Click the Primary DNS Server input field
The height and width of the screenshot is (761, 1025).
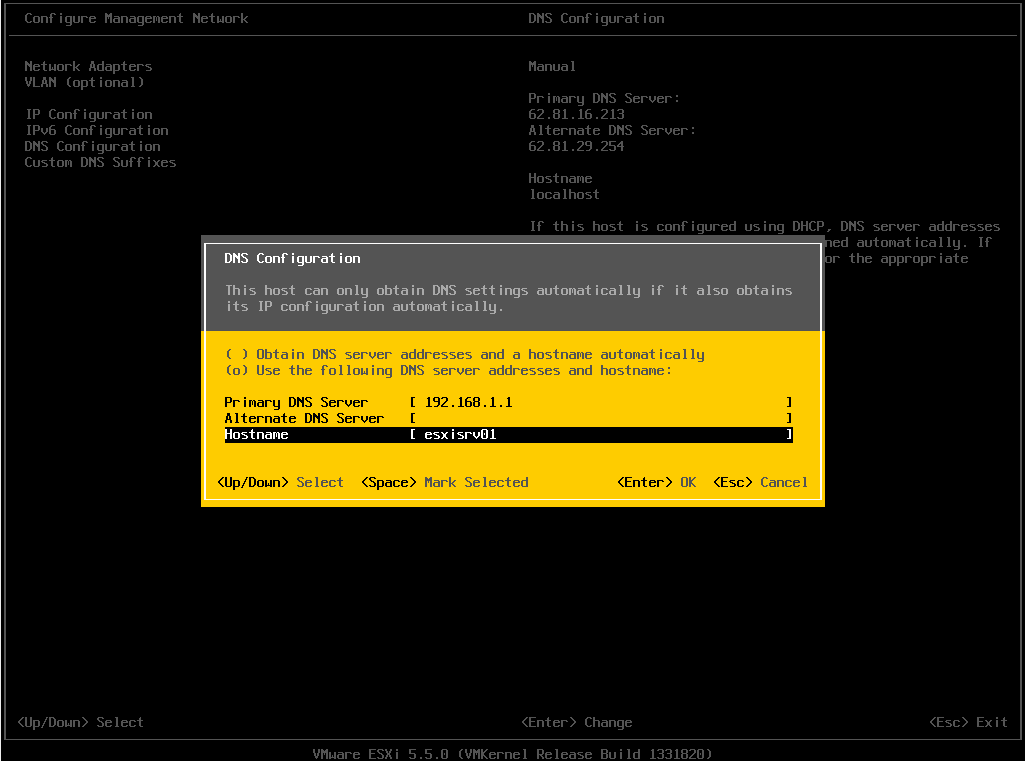pos(600,402)
